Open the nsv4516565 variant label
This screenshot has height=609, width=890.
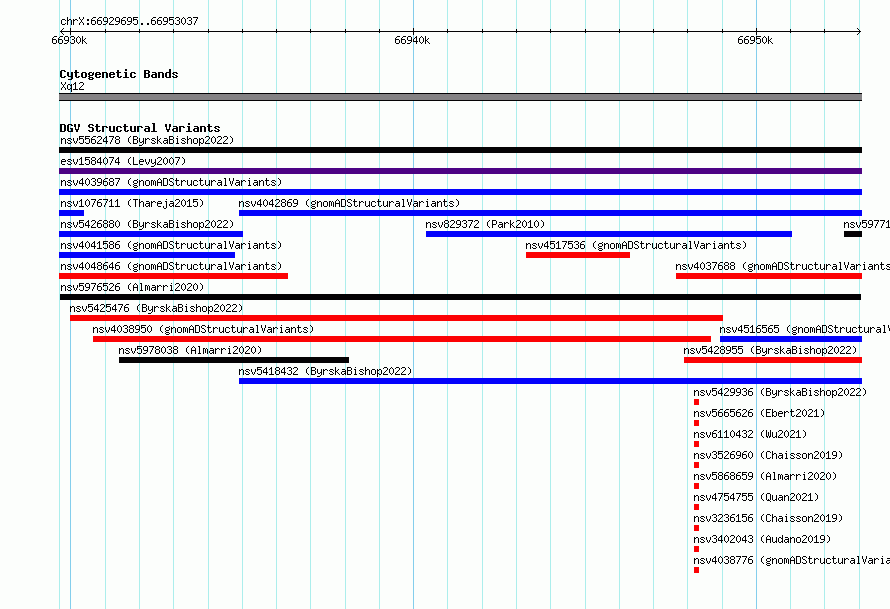[805, 329]
